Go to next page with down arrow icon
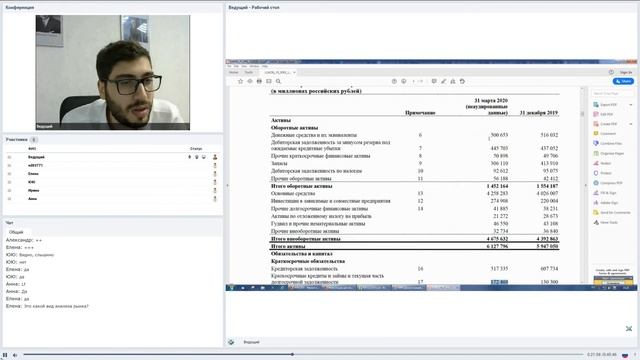 [x=404, y=81]
